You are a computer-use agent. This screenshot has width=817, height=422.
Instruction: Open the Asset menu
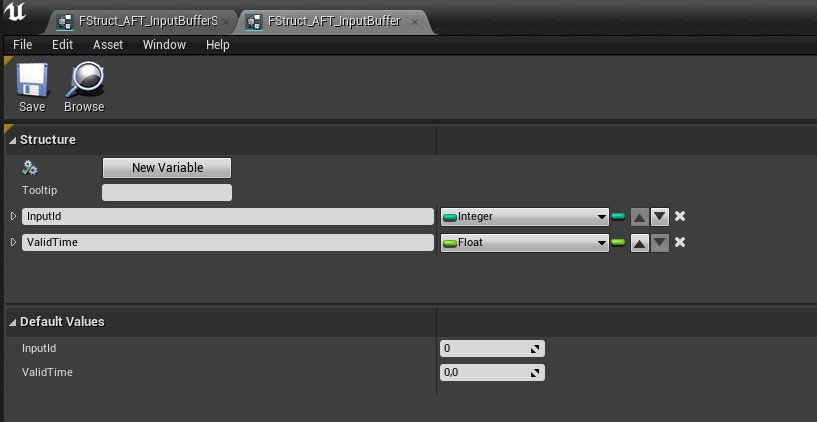[x=108, y=45]
